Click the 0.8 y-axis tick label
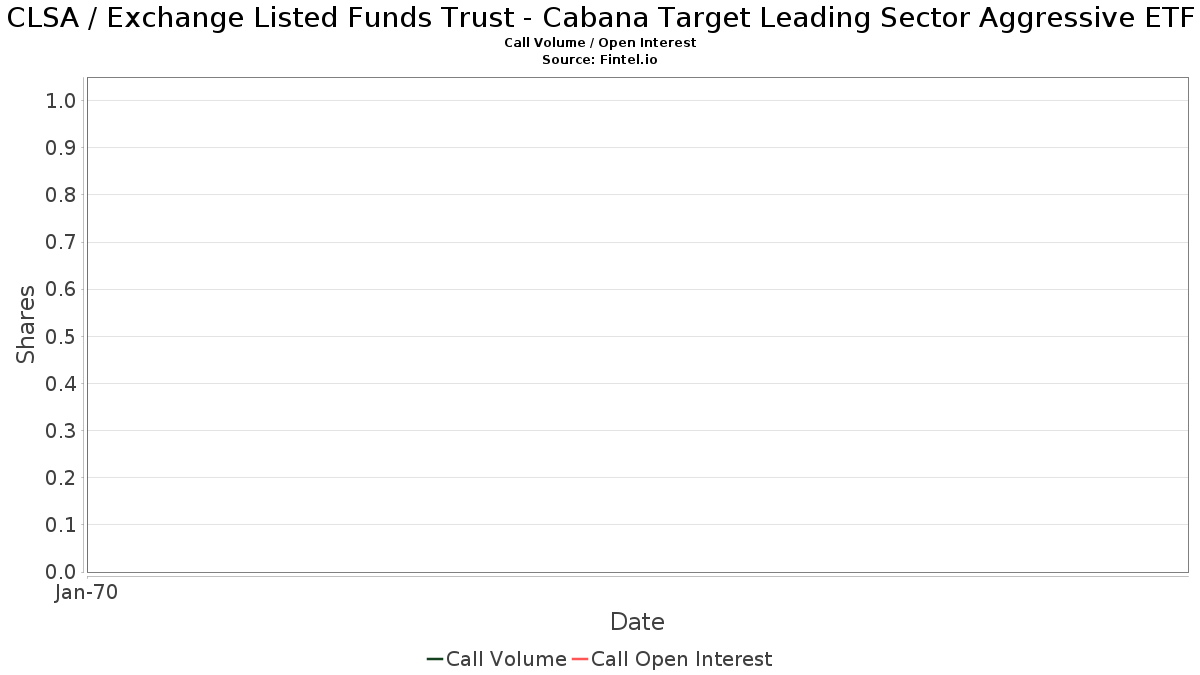 [x=61, y=195]
